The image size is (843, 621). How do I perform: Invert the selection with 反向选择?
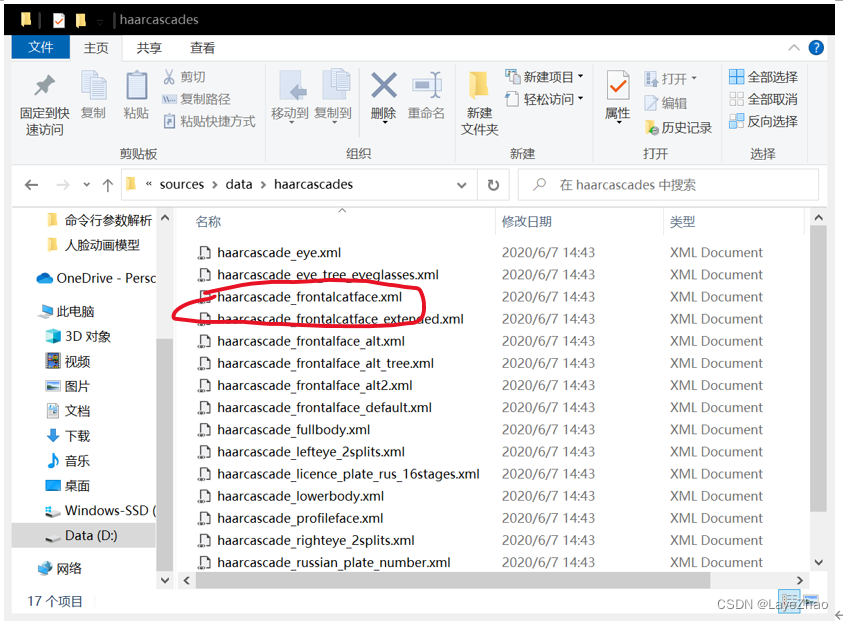point(763,122)
